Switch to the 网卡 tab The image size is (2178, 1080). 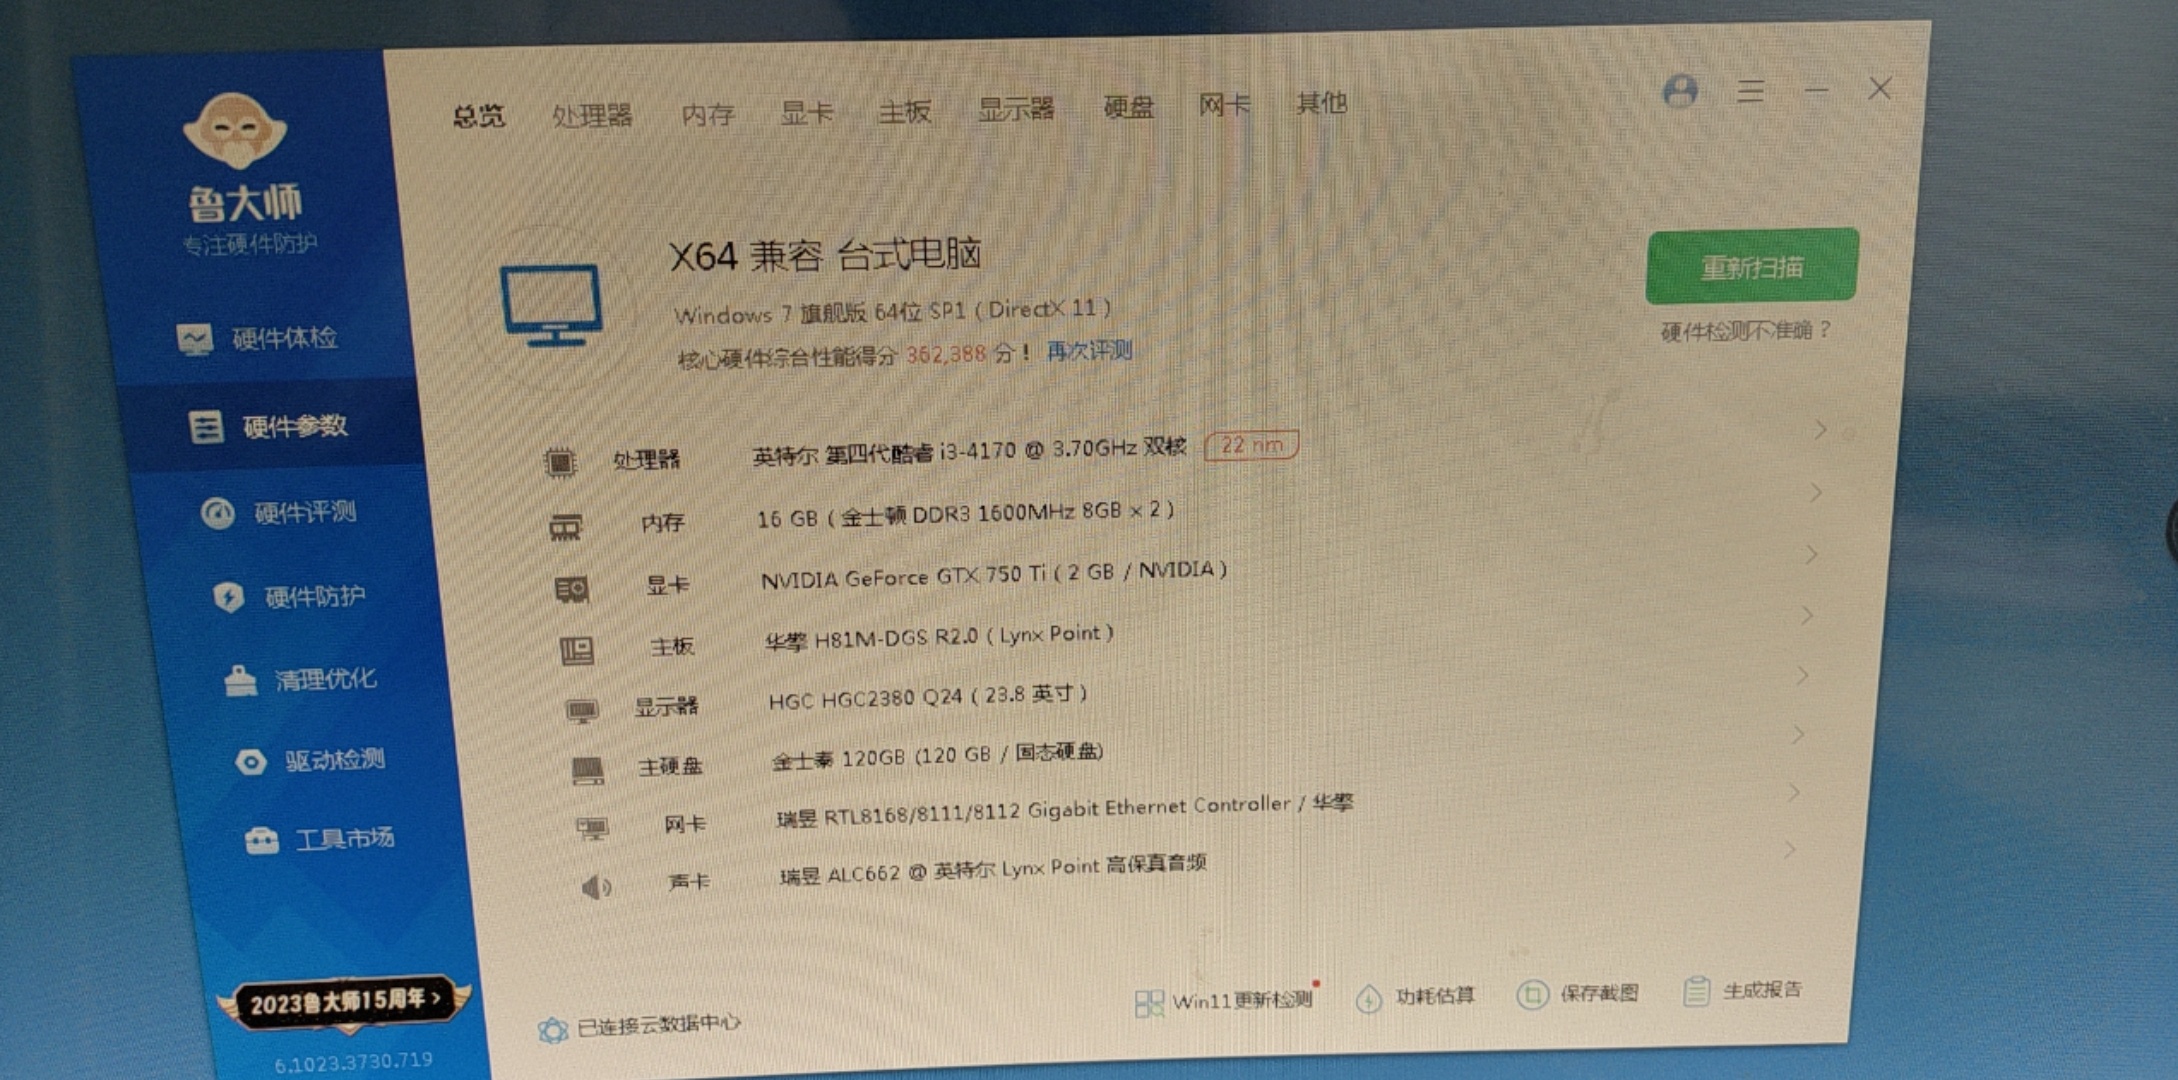point(1225,105)
